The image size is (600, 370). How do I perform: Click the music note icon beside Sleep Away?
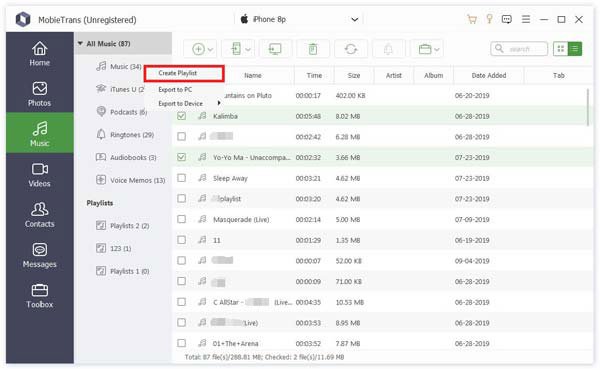202,178
